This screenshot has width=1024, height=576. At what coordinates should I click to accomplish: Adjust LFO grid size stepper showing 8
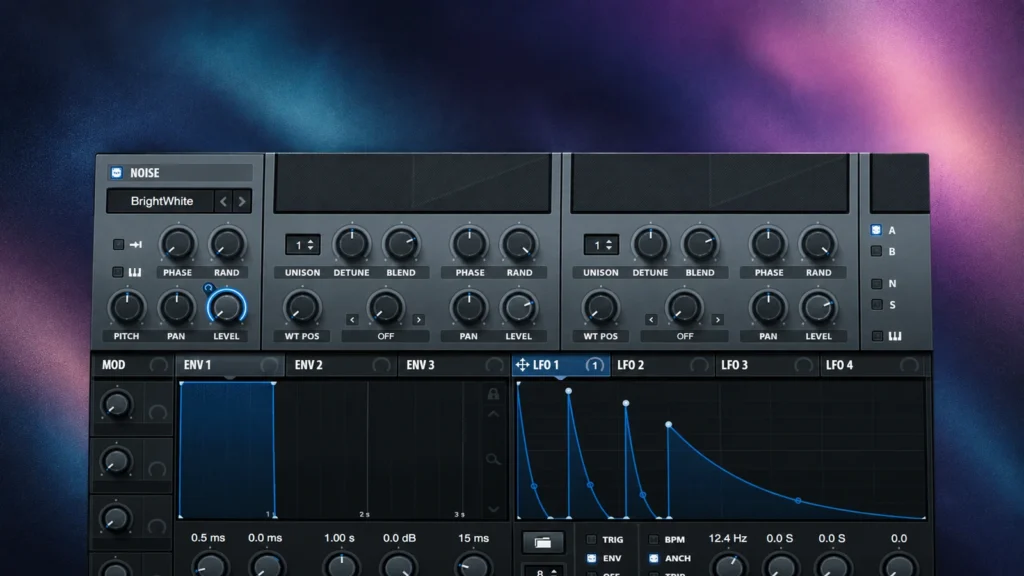(x=543, y=571)
